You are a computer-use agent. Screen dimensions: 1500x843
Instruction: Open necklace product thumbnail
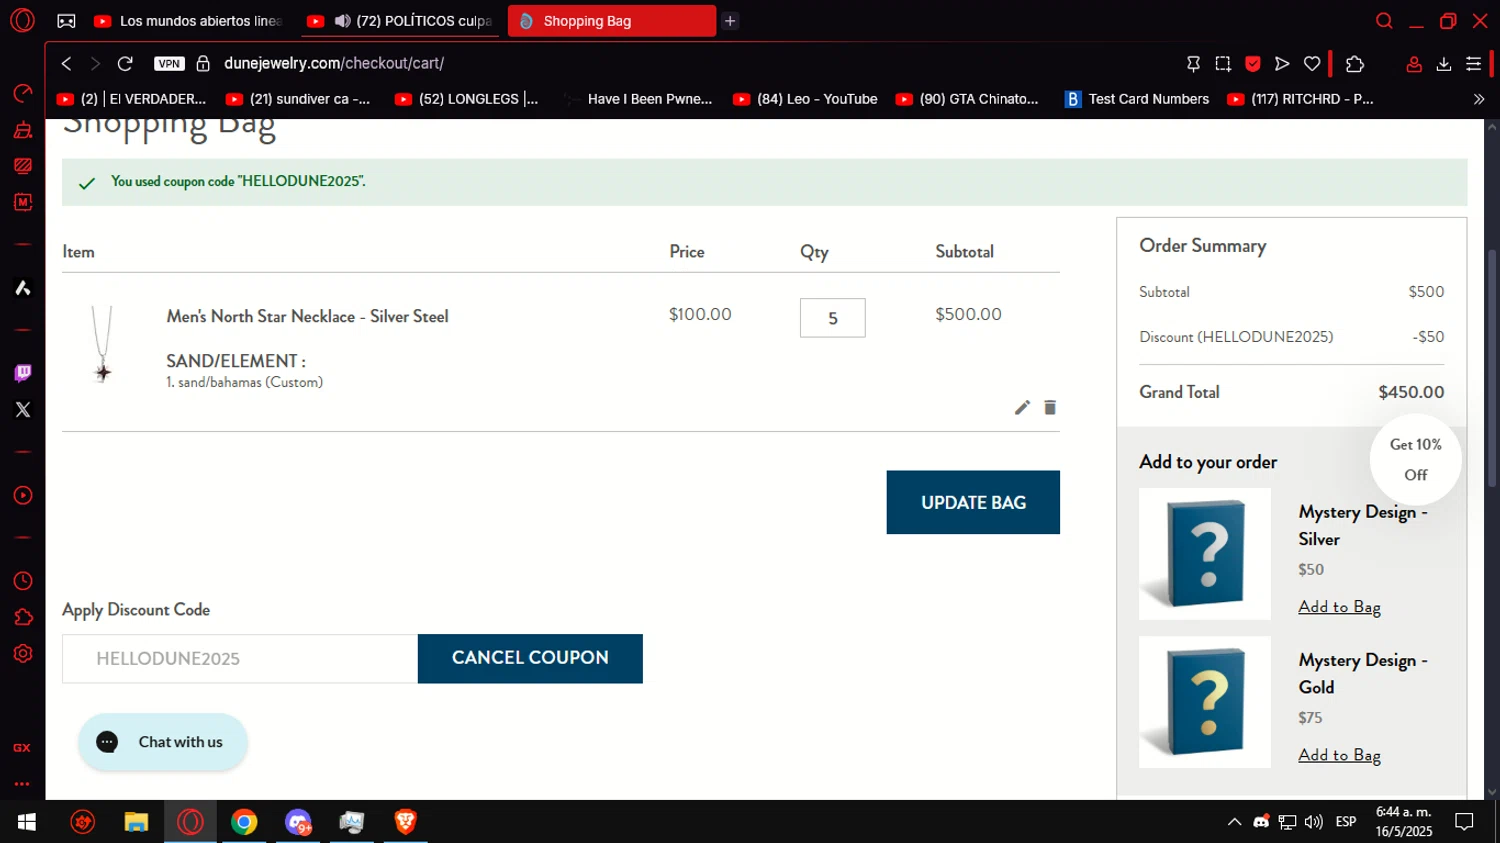(102, 344)
